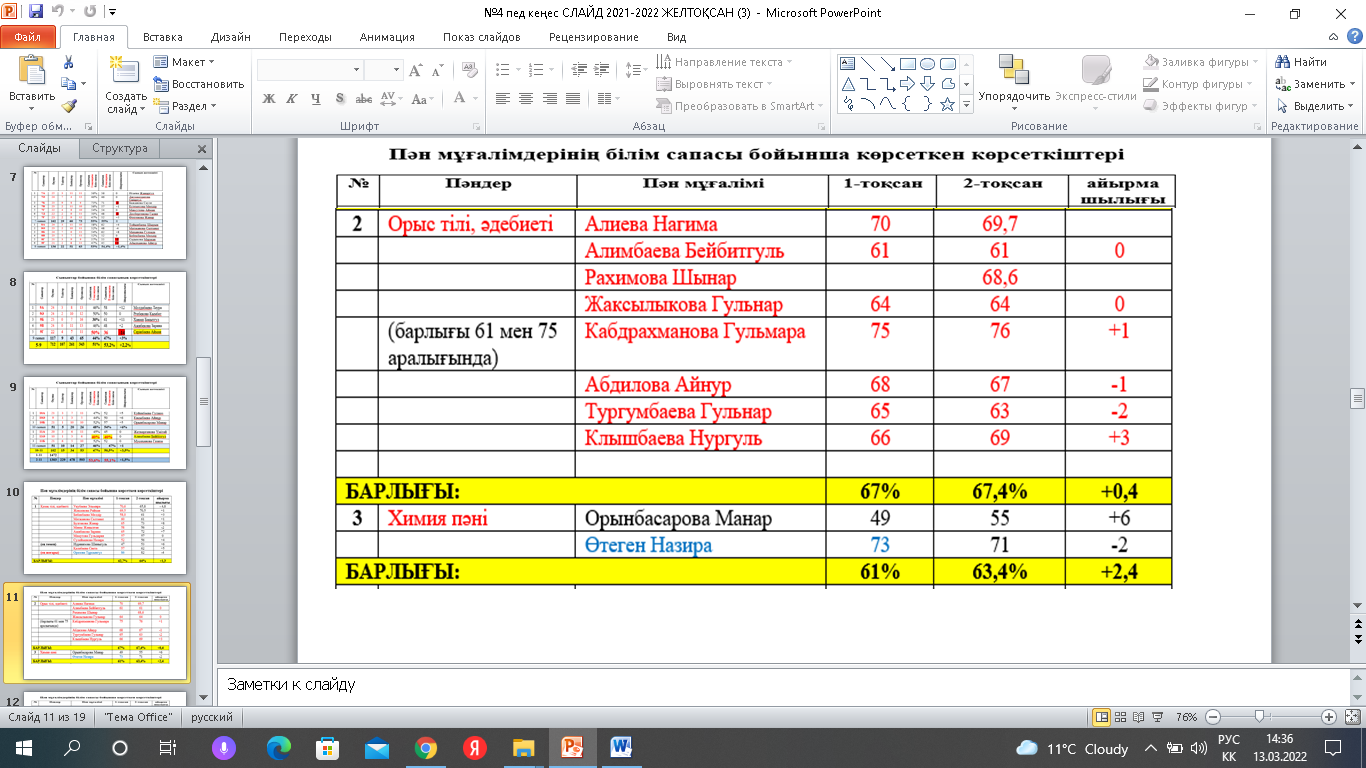Click the Save icon in quick access toolbar
The image size is (1366, 768).
(36, 13)
